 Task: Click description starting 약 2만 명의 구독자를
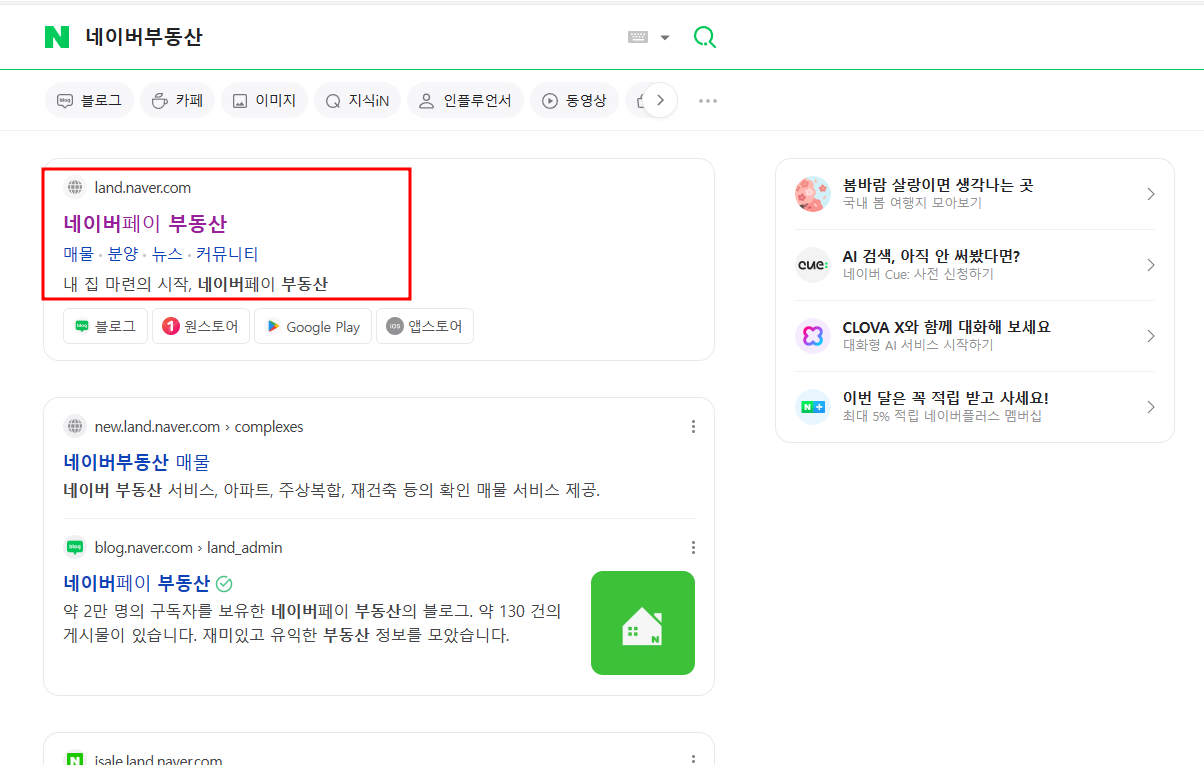coord(312,623)
